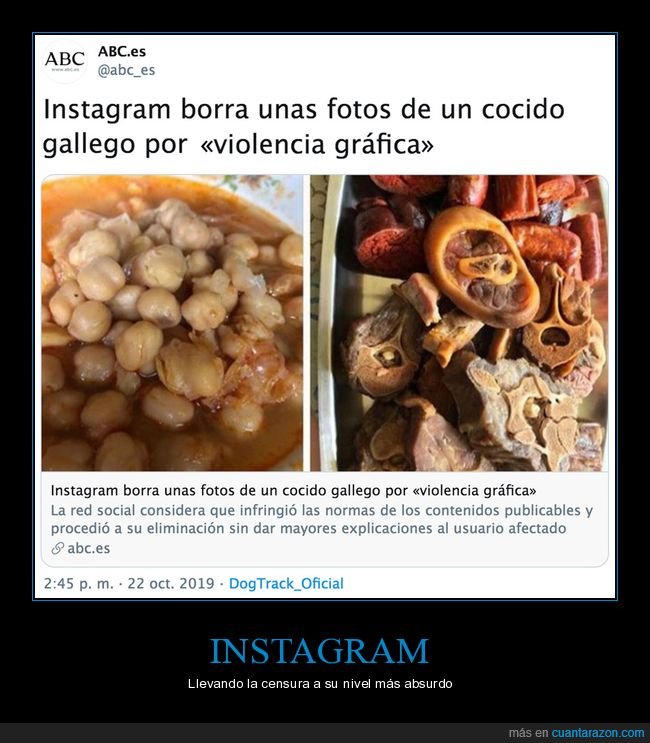
Task: Open the chickpea stew photo
Action: (172, 323)
